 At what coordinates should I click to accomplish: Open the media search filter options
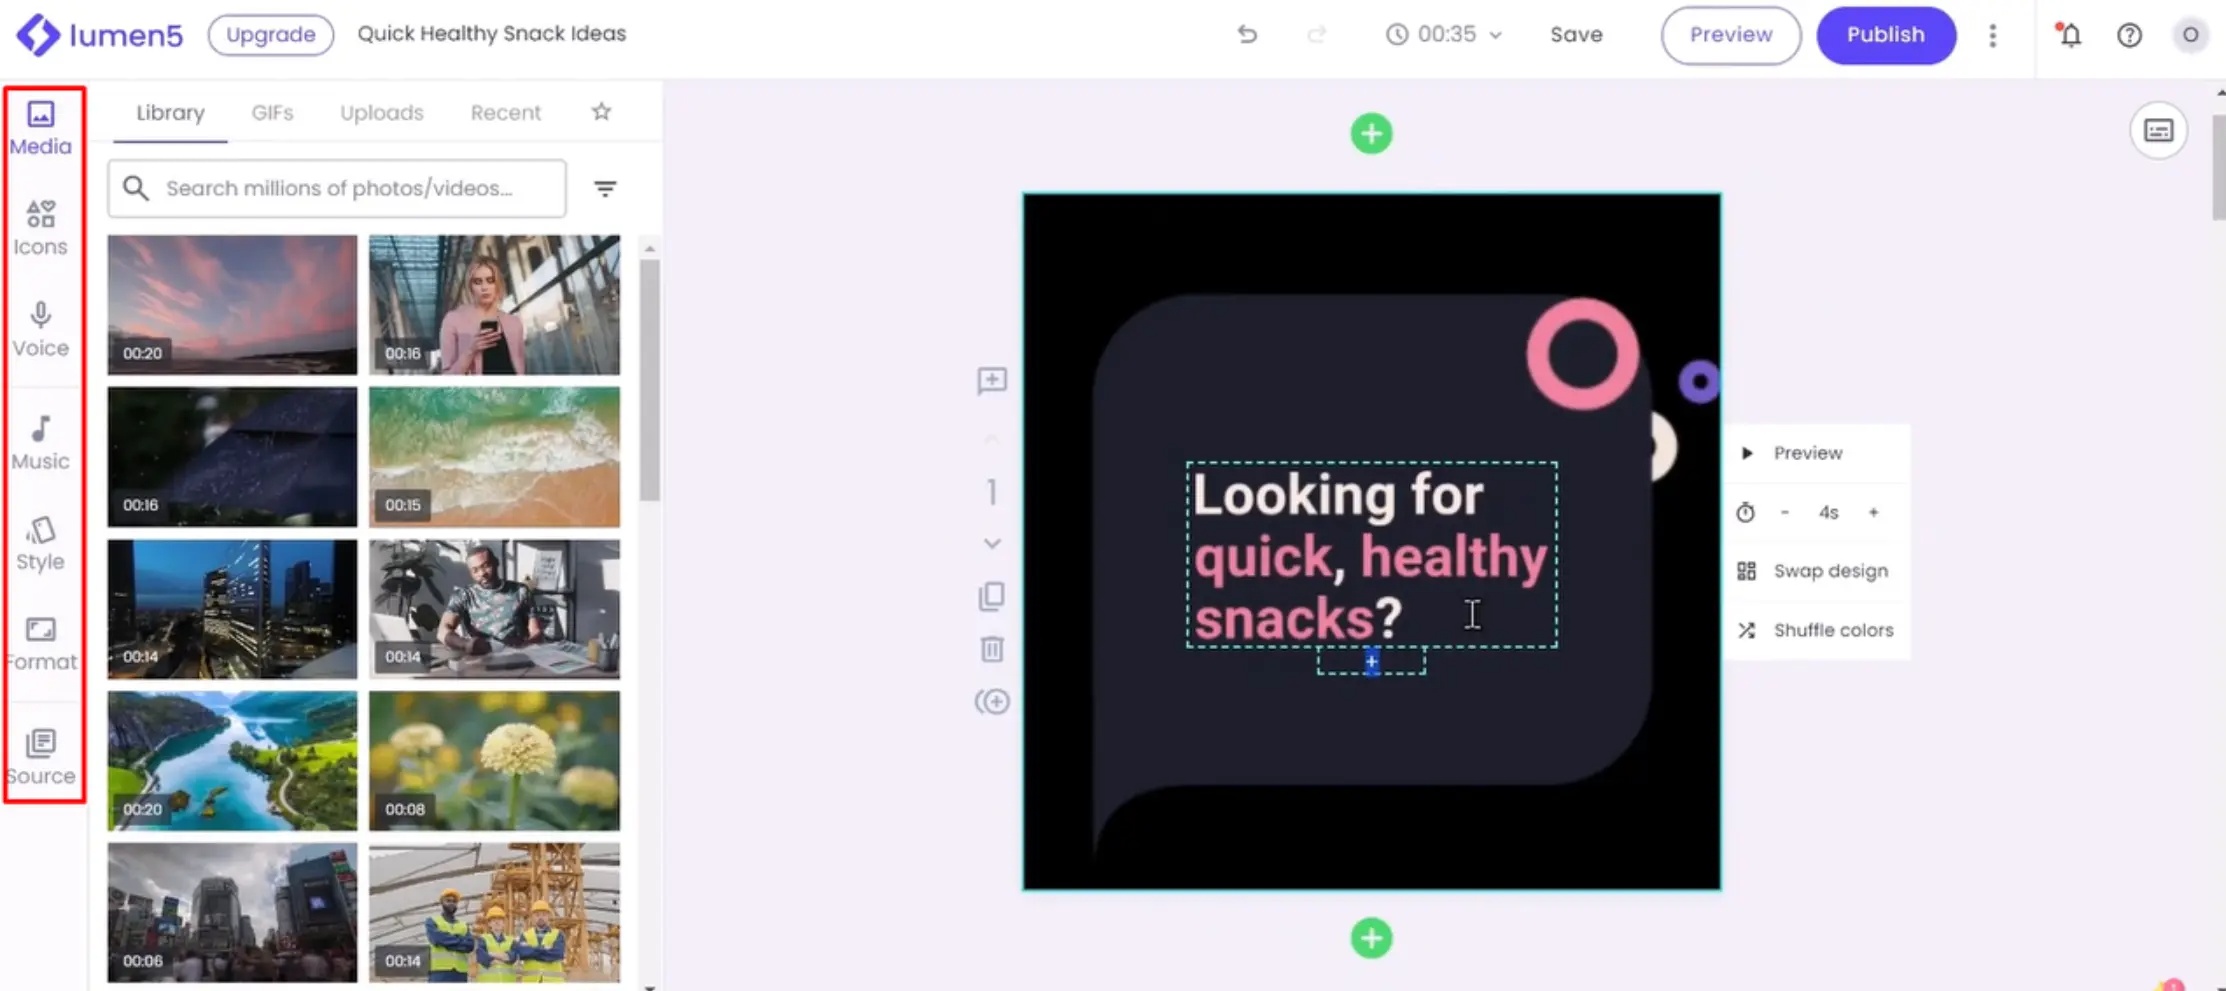[x=605, y=188]
